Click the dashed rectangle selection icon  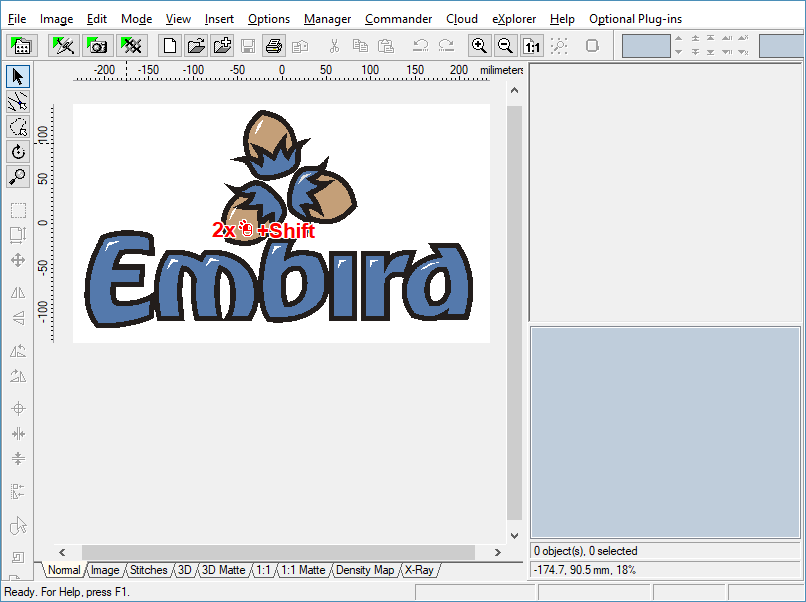point(18,210)
